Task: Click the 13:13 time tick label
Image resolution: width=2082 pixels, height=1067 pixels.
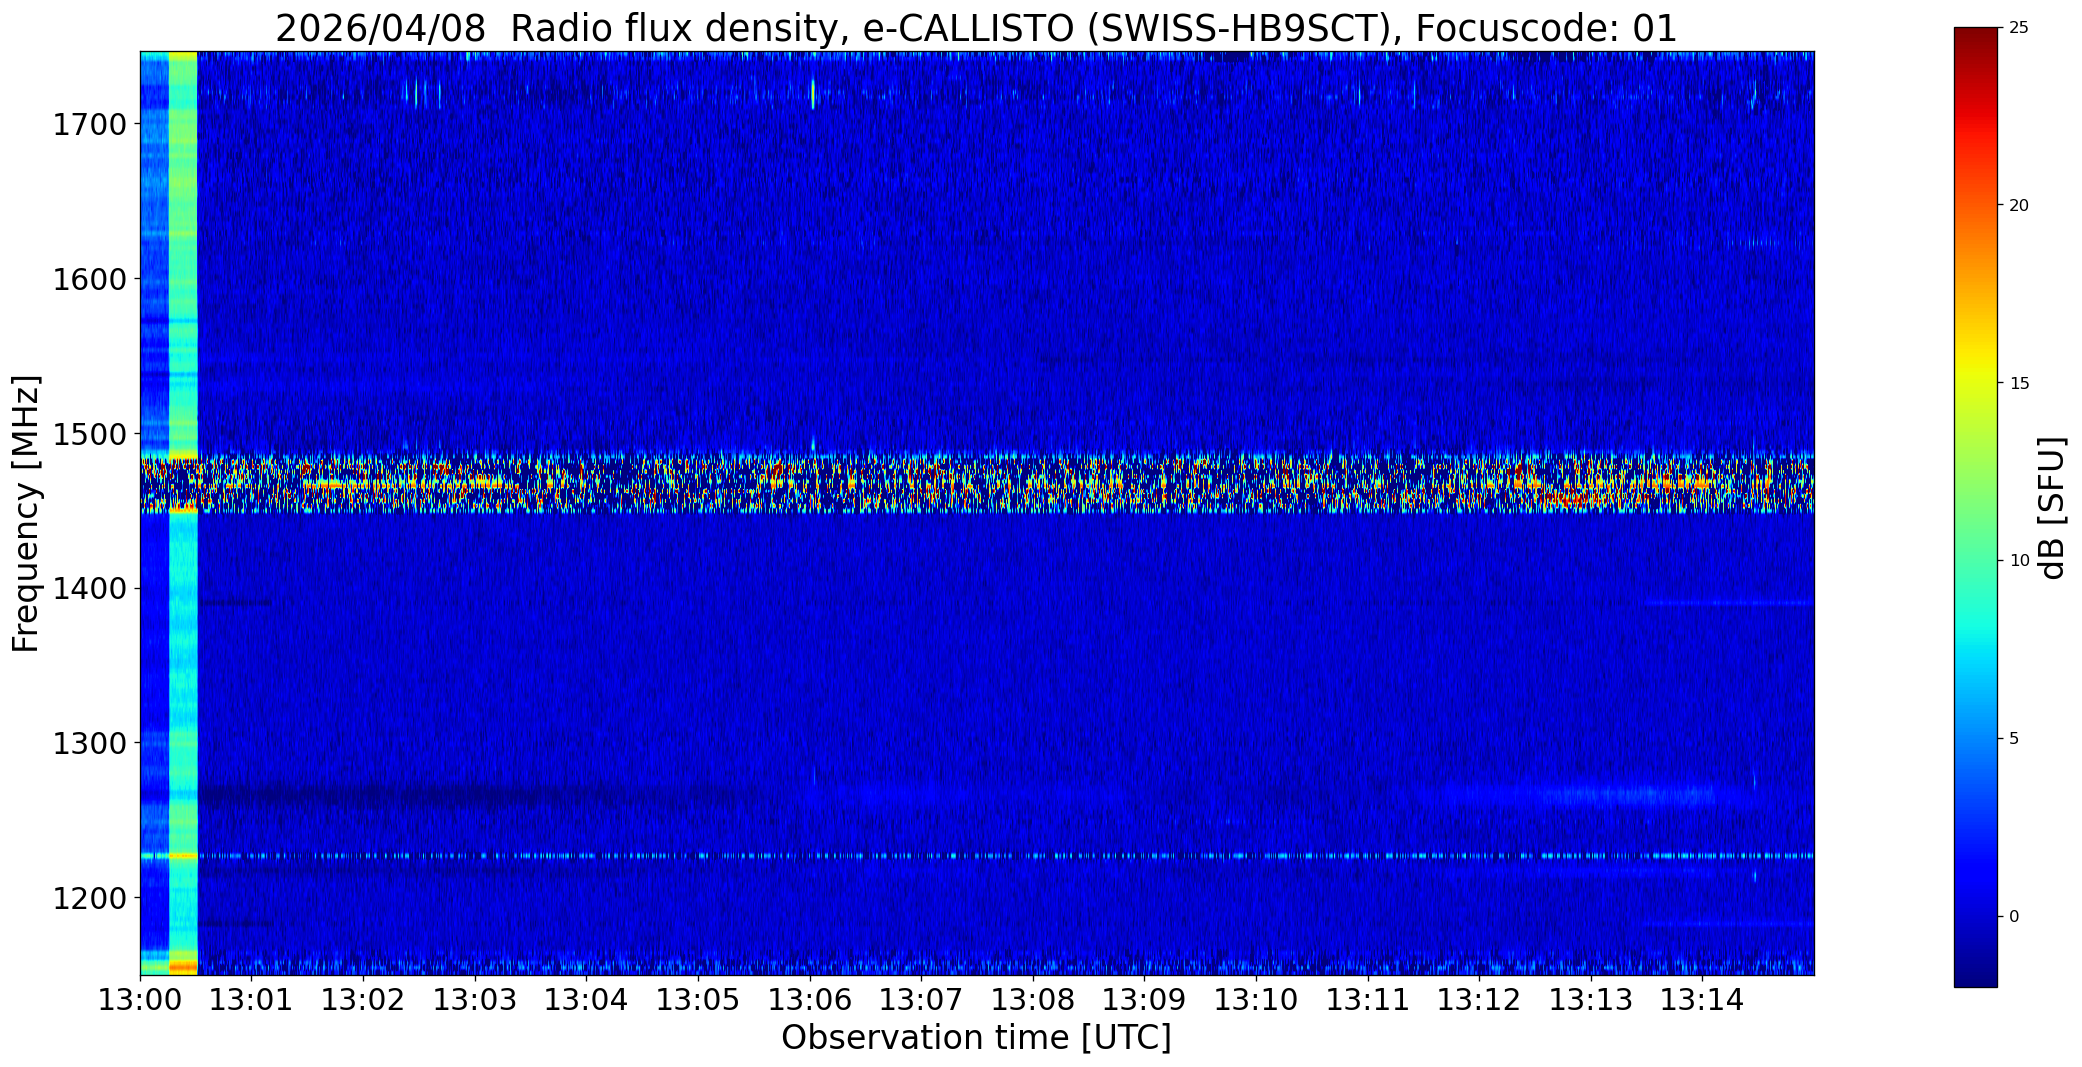Action: coord(1592,1000)
